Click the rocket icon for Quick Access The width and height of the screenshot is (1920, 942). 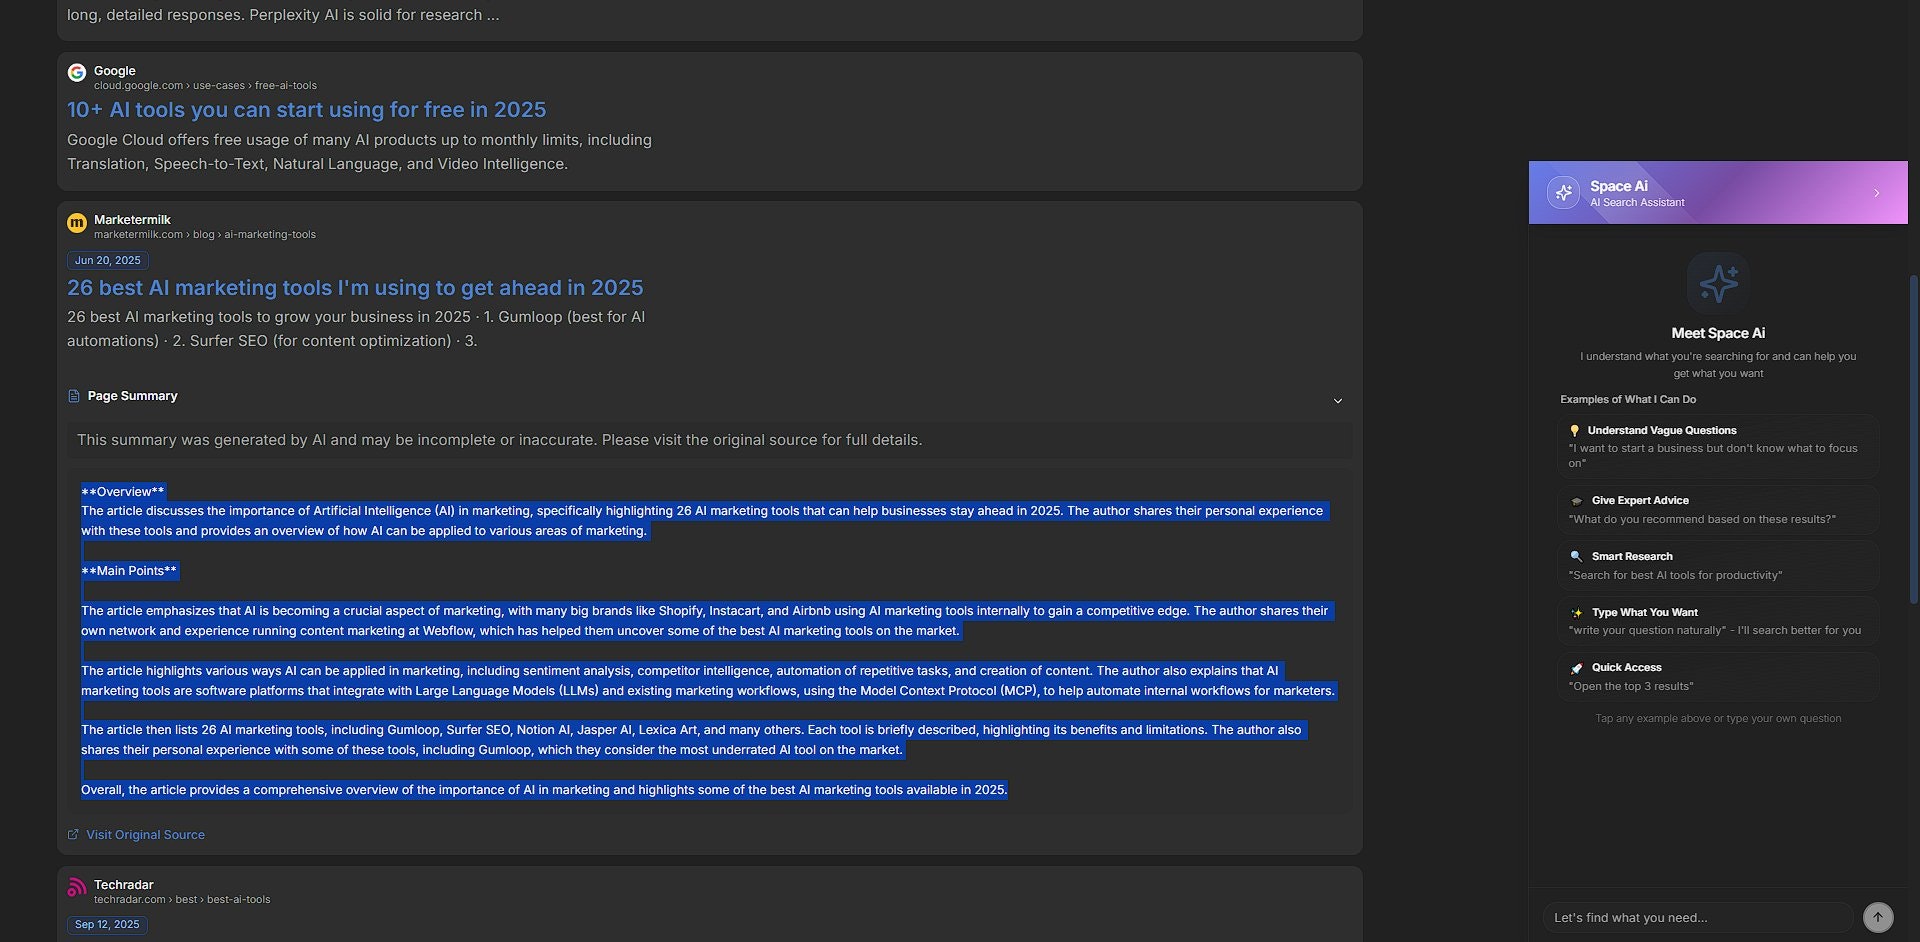point(1577,668)
